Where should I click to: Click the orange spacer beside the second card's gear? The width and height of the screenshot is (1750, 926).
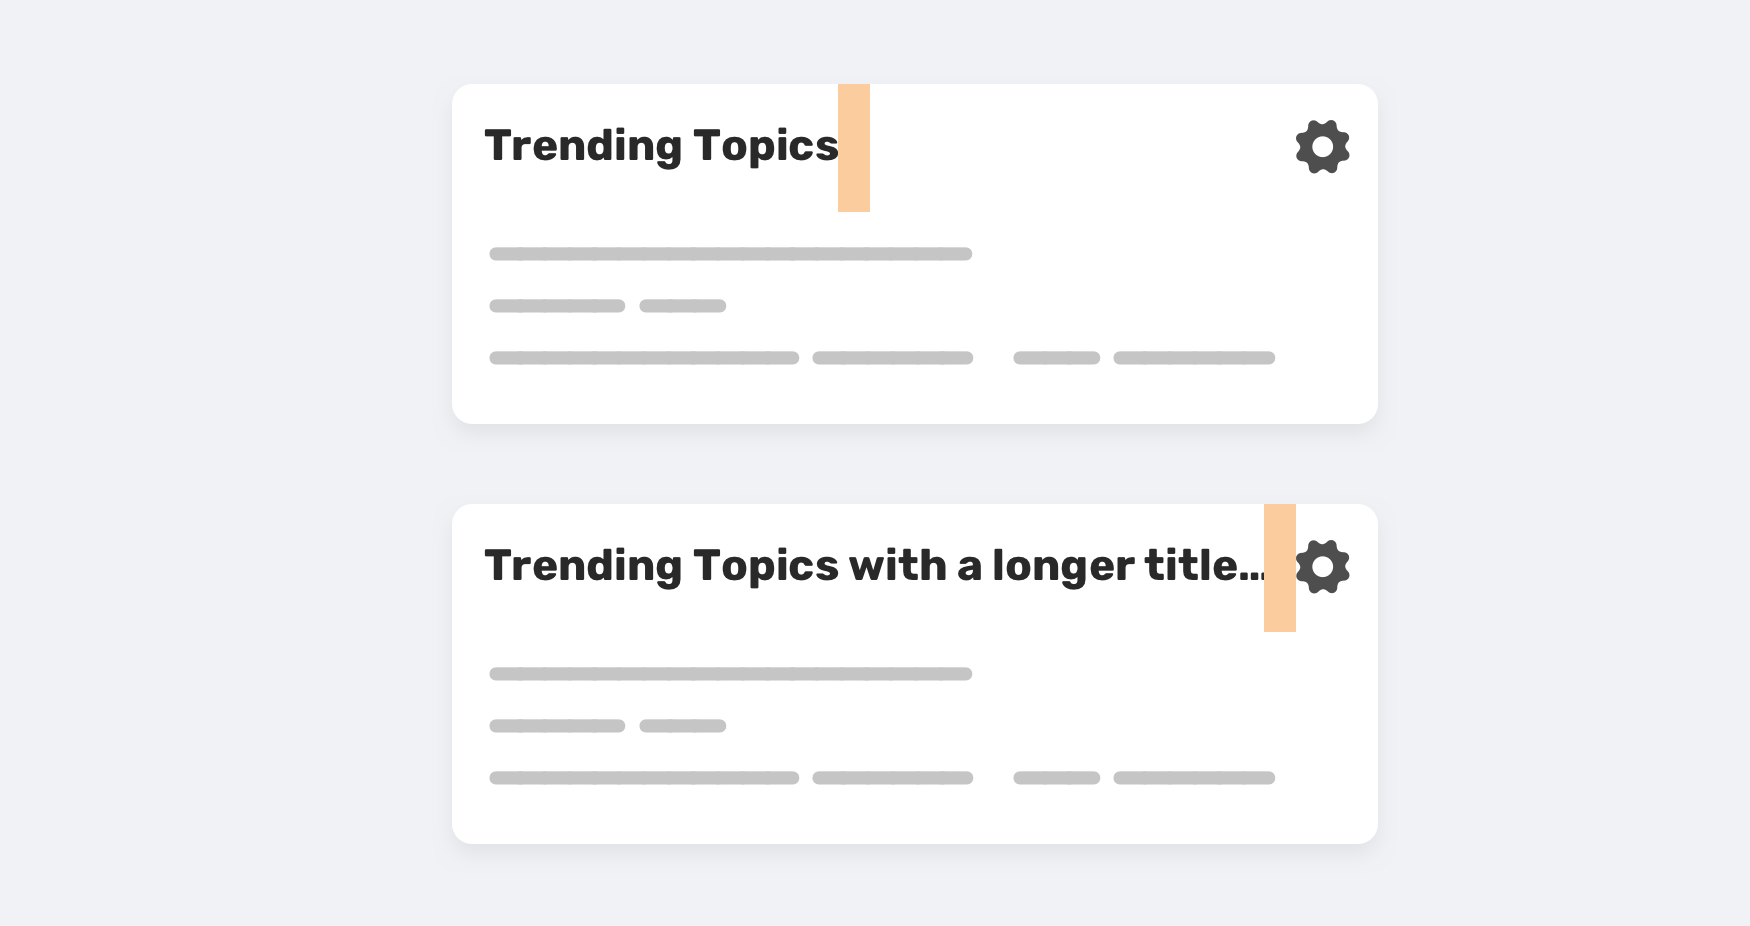pos(1280,568)
